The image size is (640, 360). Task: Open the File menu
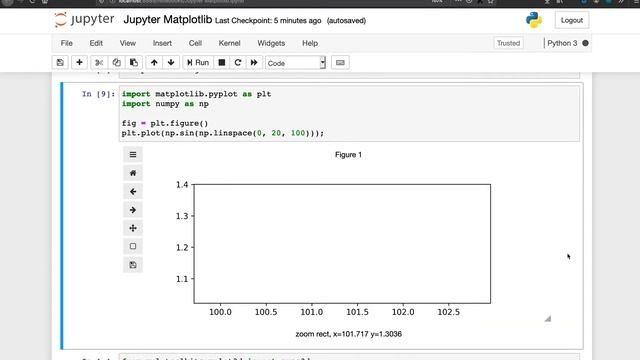(x=67, y=43)
